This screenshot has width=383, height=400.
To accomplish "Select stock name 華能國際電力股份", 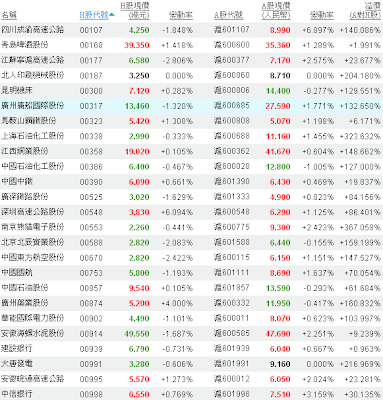I will 32,318.
